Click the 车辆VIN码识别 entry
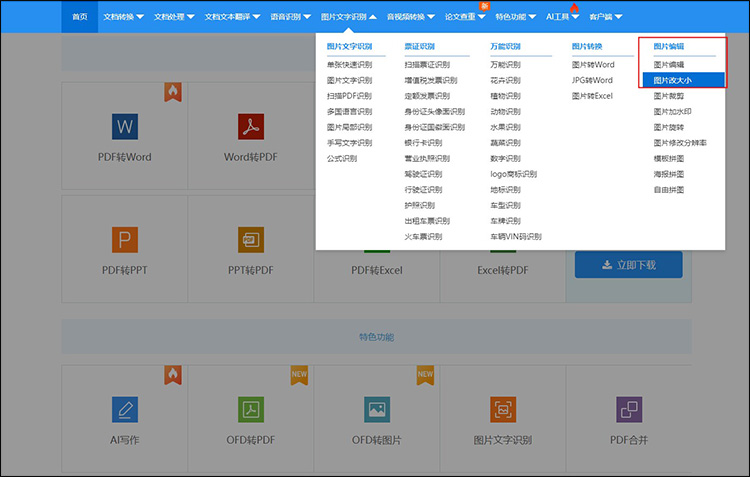 [x=516, y=237]
